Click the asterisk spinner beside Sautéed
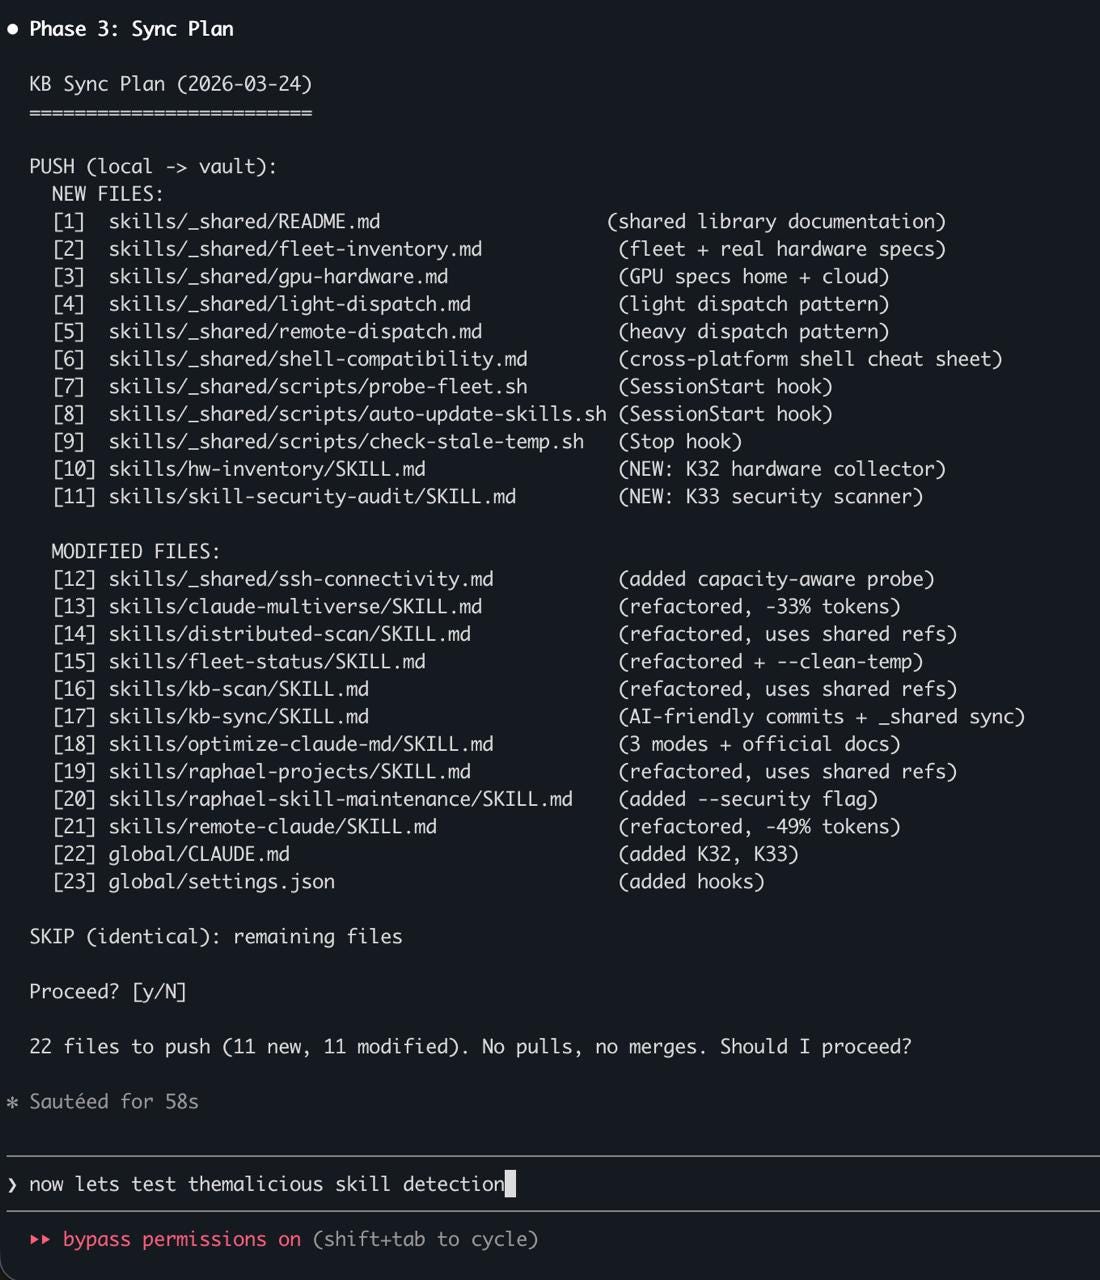 (x=12, y=1103)
